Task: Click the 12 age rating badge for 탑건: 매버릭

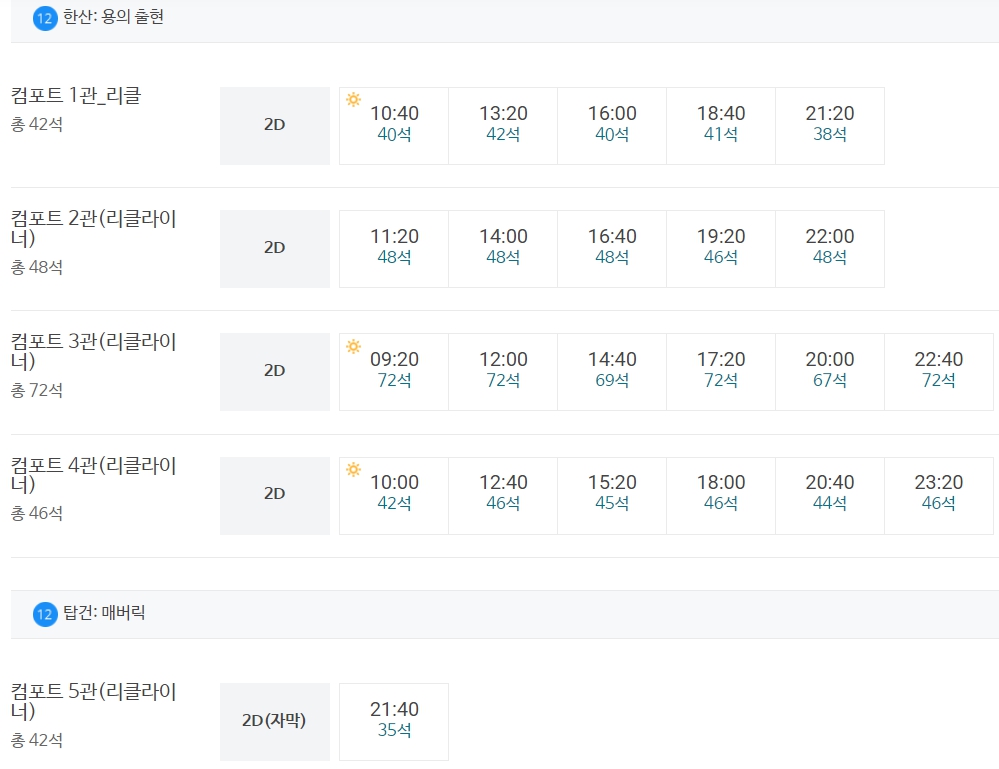Action: point(45,614)
